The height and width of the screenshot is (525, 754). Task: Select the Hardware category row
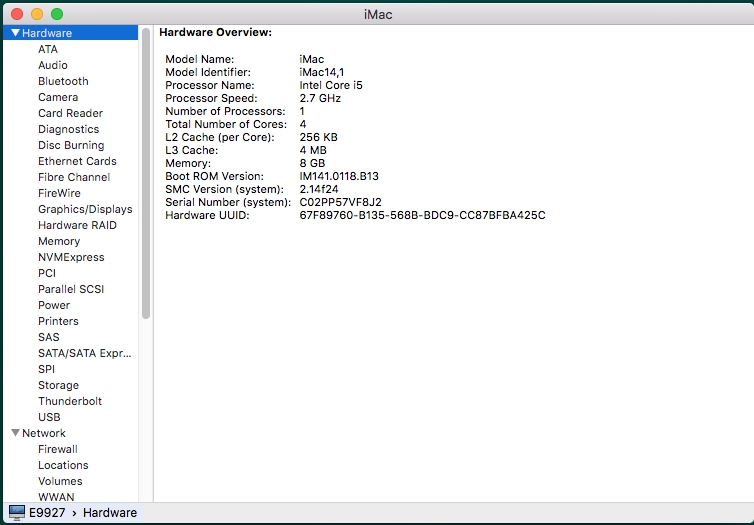click(70, 33)
